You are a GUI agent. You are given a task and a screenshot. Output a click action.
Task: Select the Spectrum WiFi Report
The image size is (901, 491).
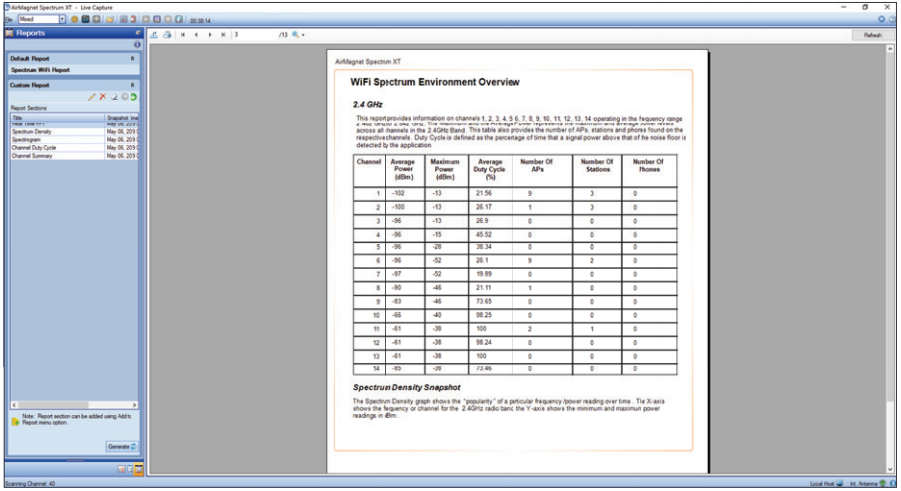40,70
